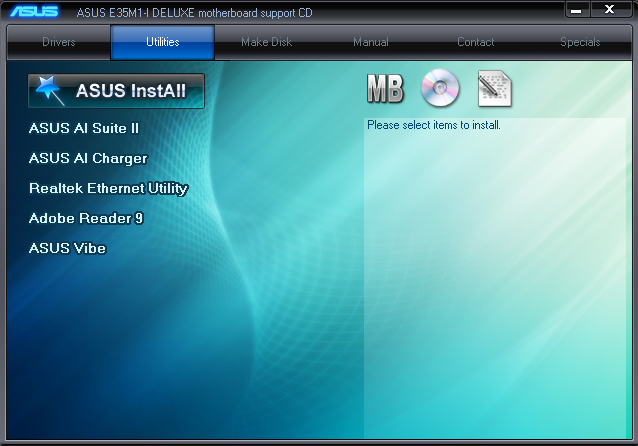Screen dimensions: 638x446
Task: Switch to the Specials tab
Action: coord(580,42)
